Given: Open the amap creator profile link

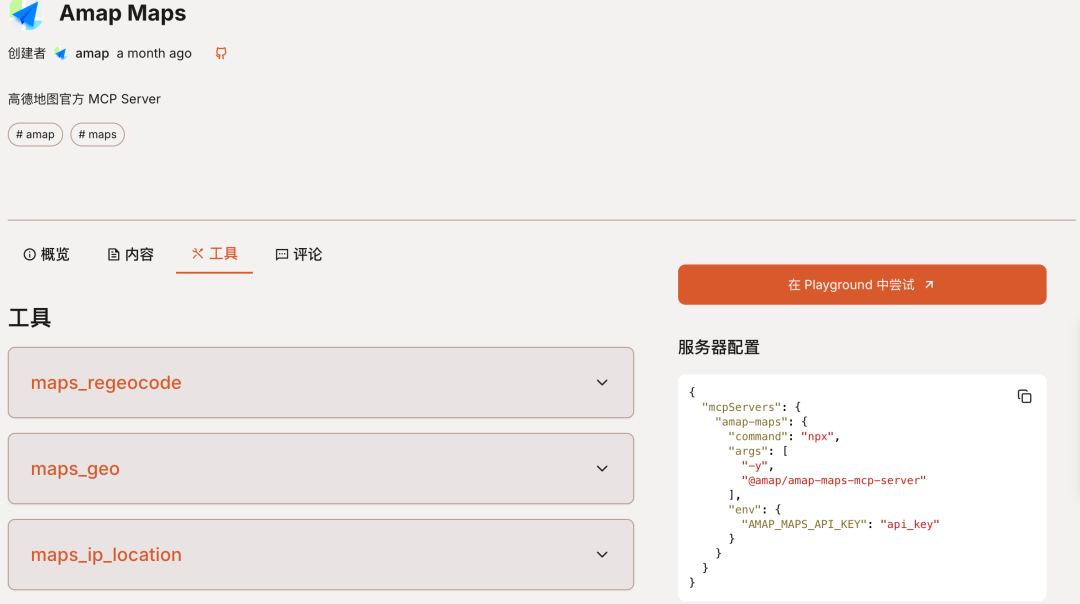Looking at the screenshot, I should click(92, 53).
